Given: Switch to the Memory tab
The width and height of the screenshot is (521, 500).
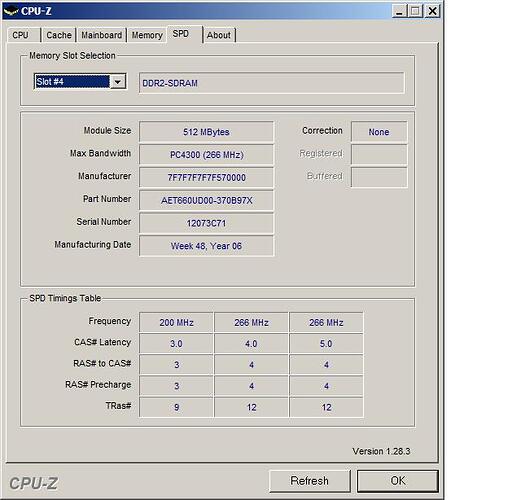Looking at the screenshot, I should coord(147,35).
